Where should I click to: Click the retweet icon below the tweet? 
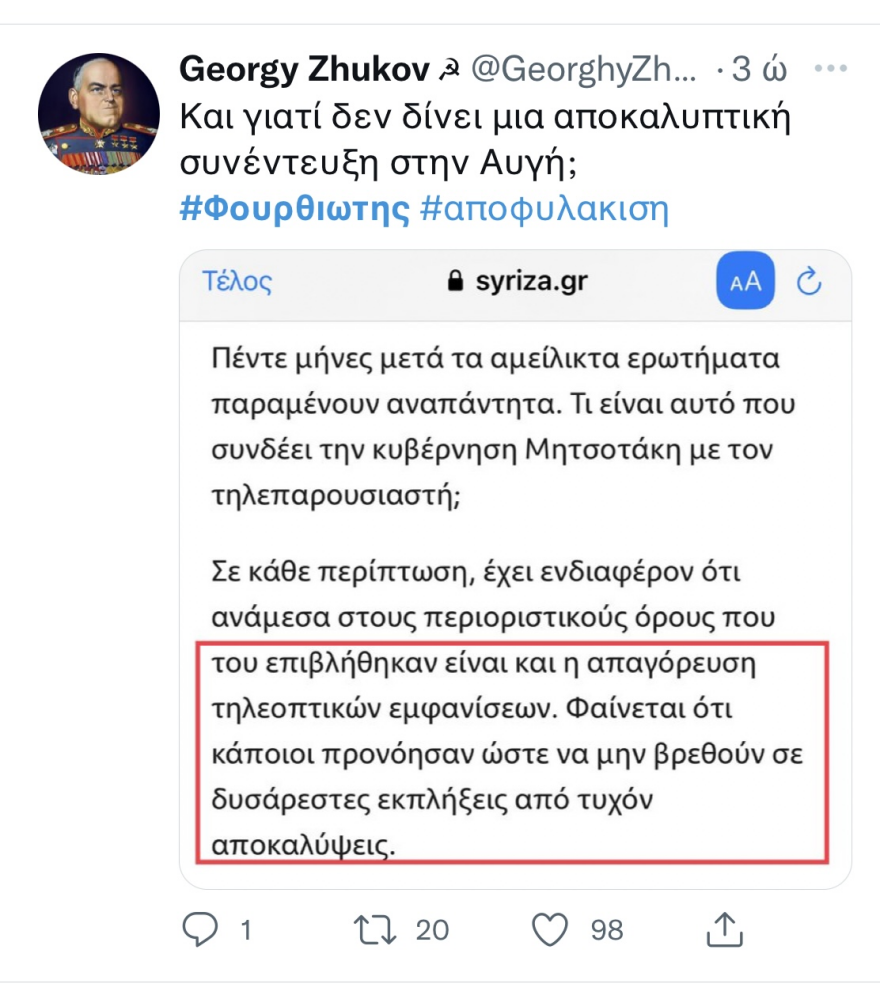click(379, 930)
